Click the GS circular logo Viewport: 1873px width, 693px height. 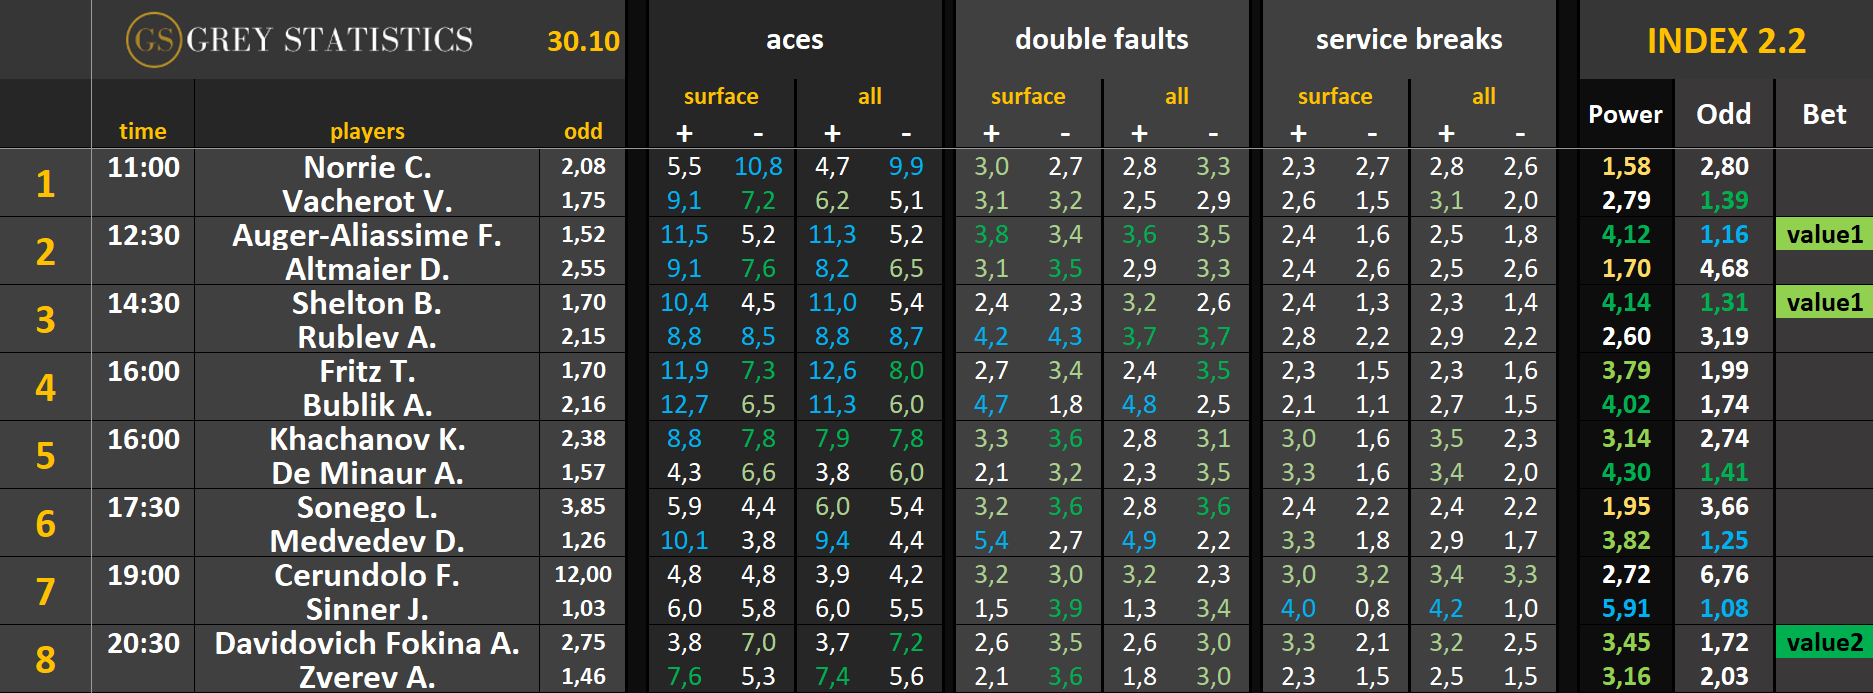[153, 40]
